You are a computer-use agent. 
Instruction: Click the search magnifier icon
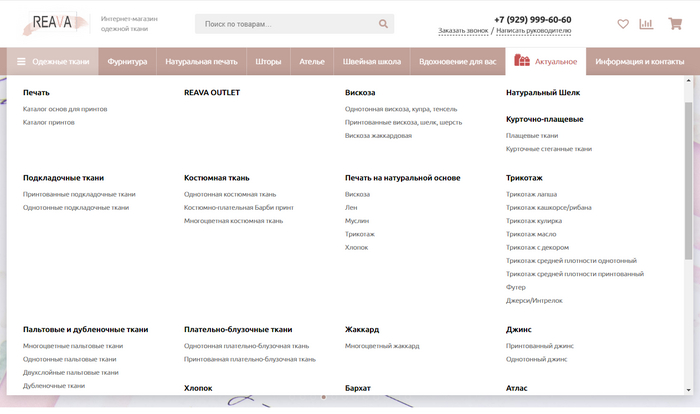point(383,24)
